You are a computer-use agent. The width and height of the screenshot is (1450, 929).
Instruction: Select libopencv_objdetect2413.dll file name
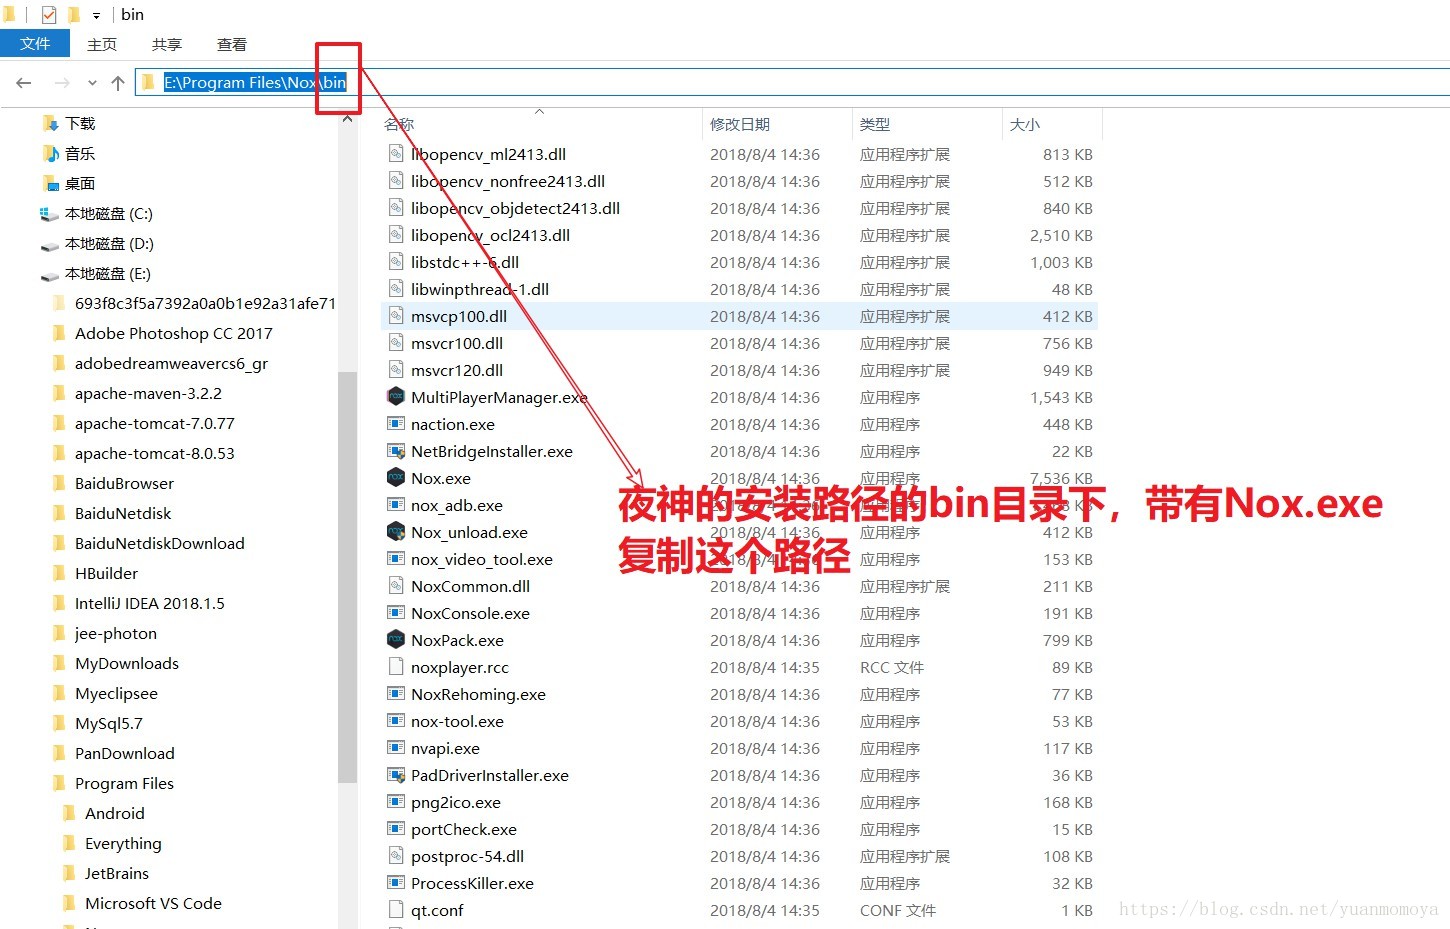tap(515, 208)
